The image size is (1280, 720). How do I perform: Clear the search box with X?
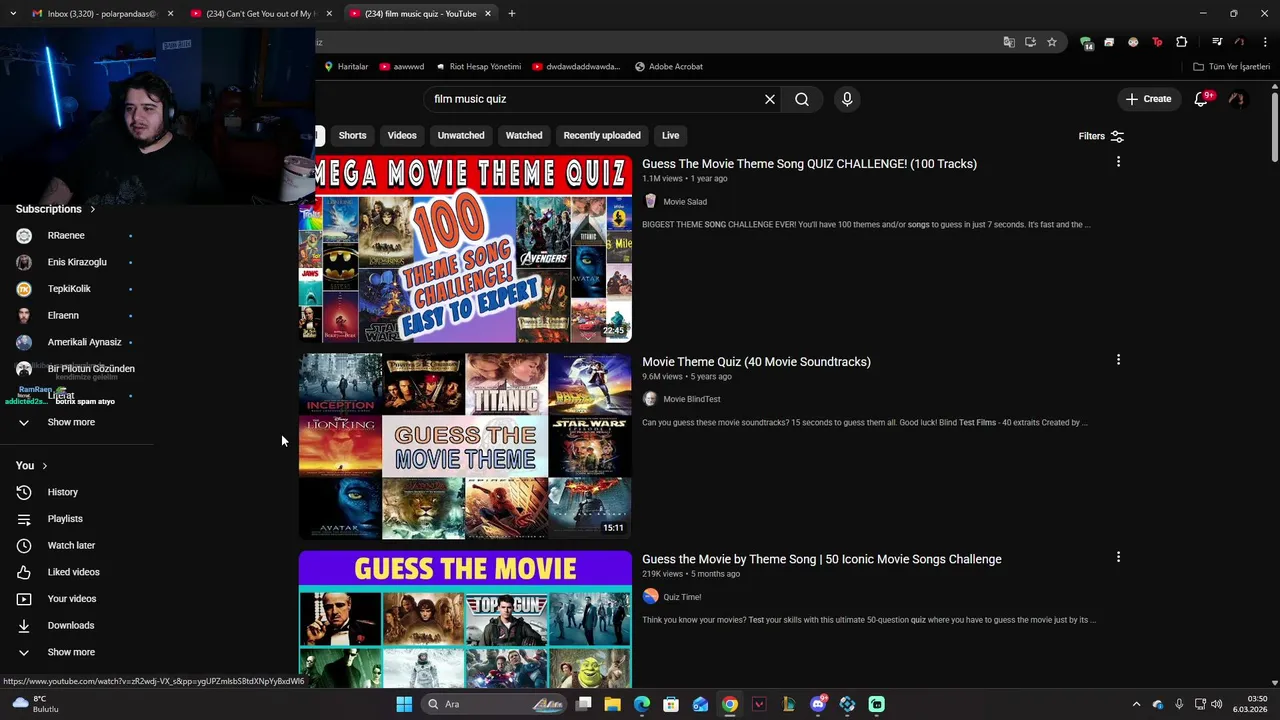[770, 99]
